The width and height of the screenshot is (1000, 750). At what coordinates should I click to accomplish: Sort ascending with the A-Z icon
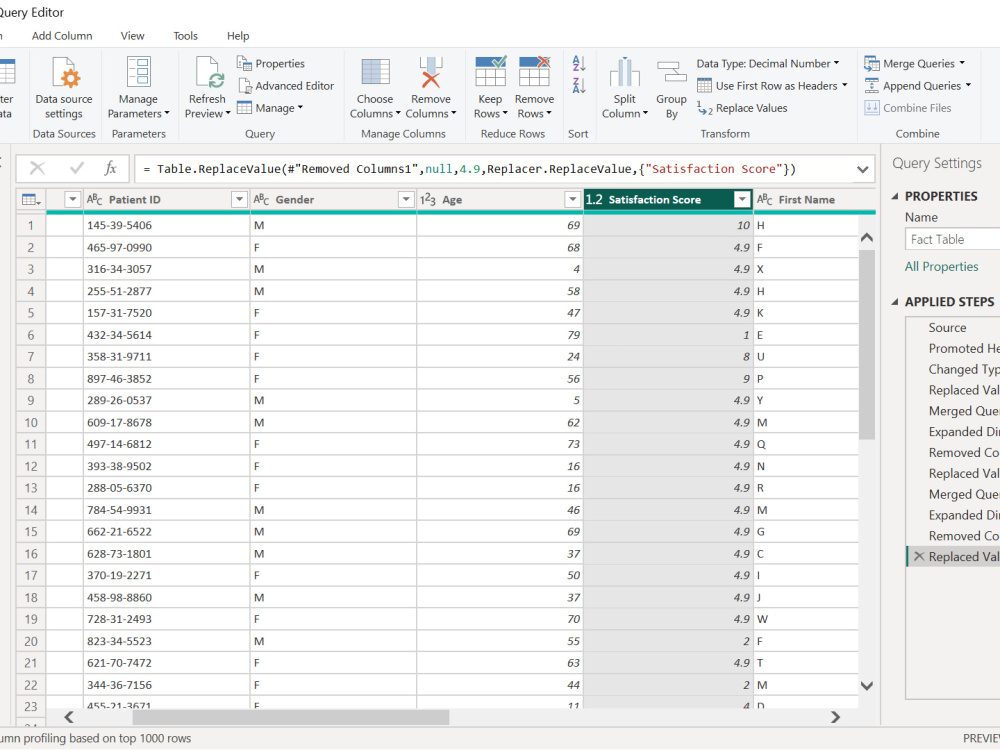(x=578, y=63)
